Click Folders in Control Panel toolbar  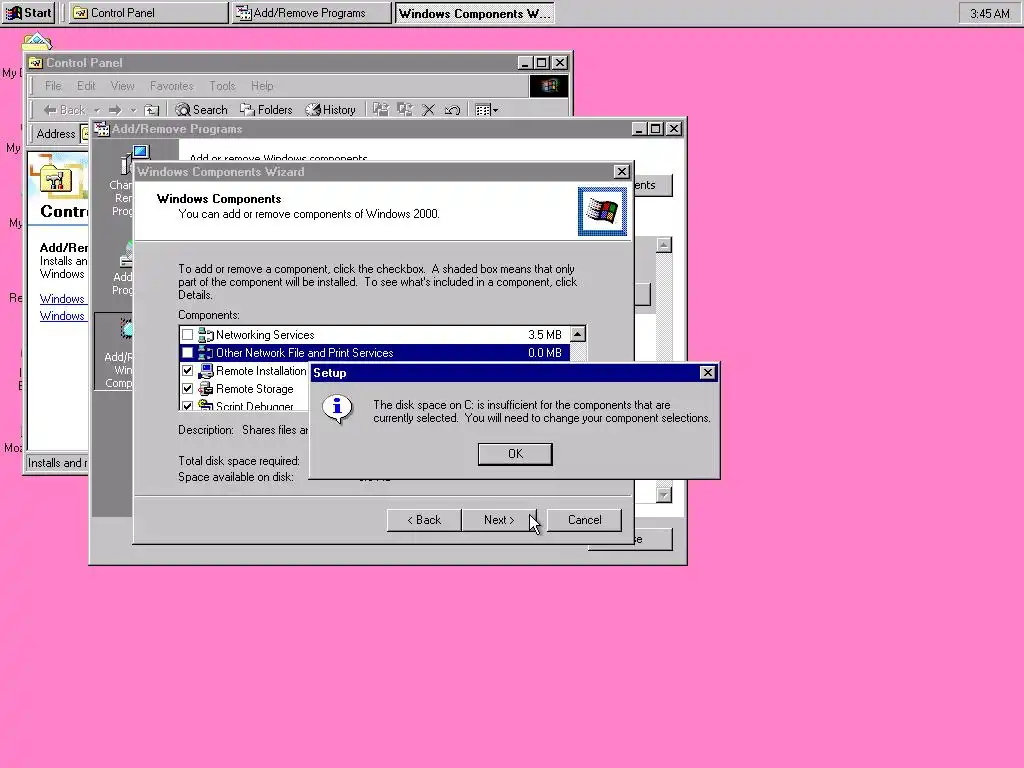click(266, 110)
